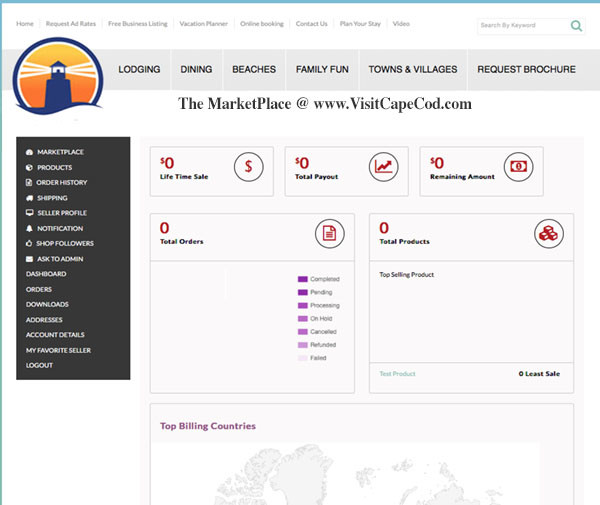
Task: Go to the Home top link
Action: pyautogui.click(x=25, y=24)
